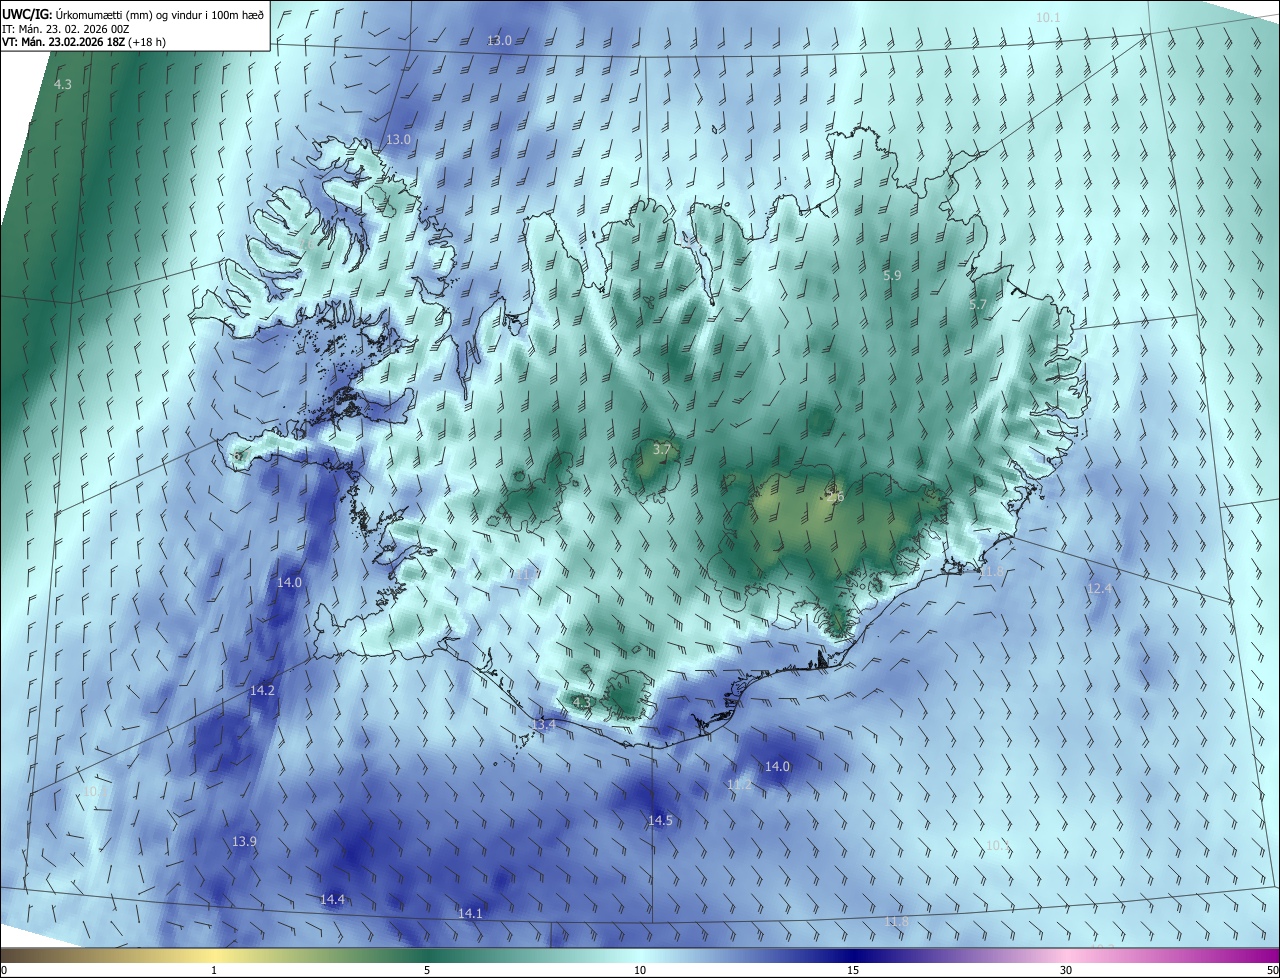Pick the yellow colorbar section above tick 1
The height and width of the screenshot is (978, 1280).
click(x=214, y=955)
